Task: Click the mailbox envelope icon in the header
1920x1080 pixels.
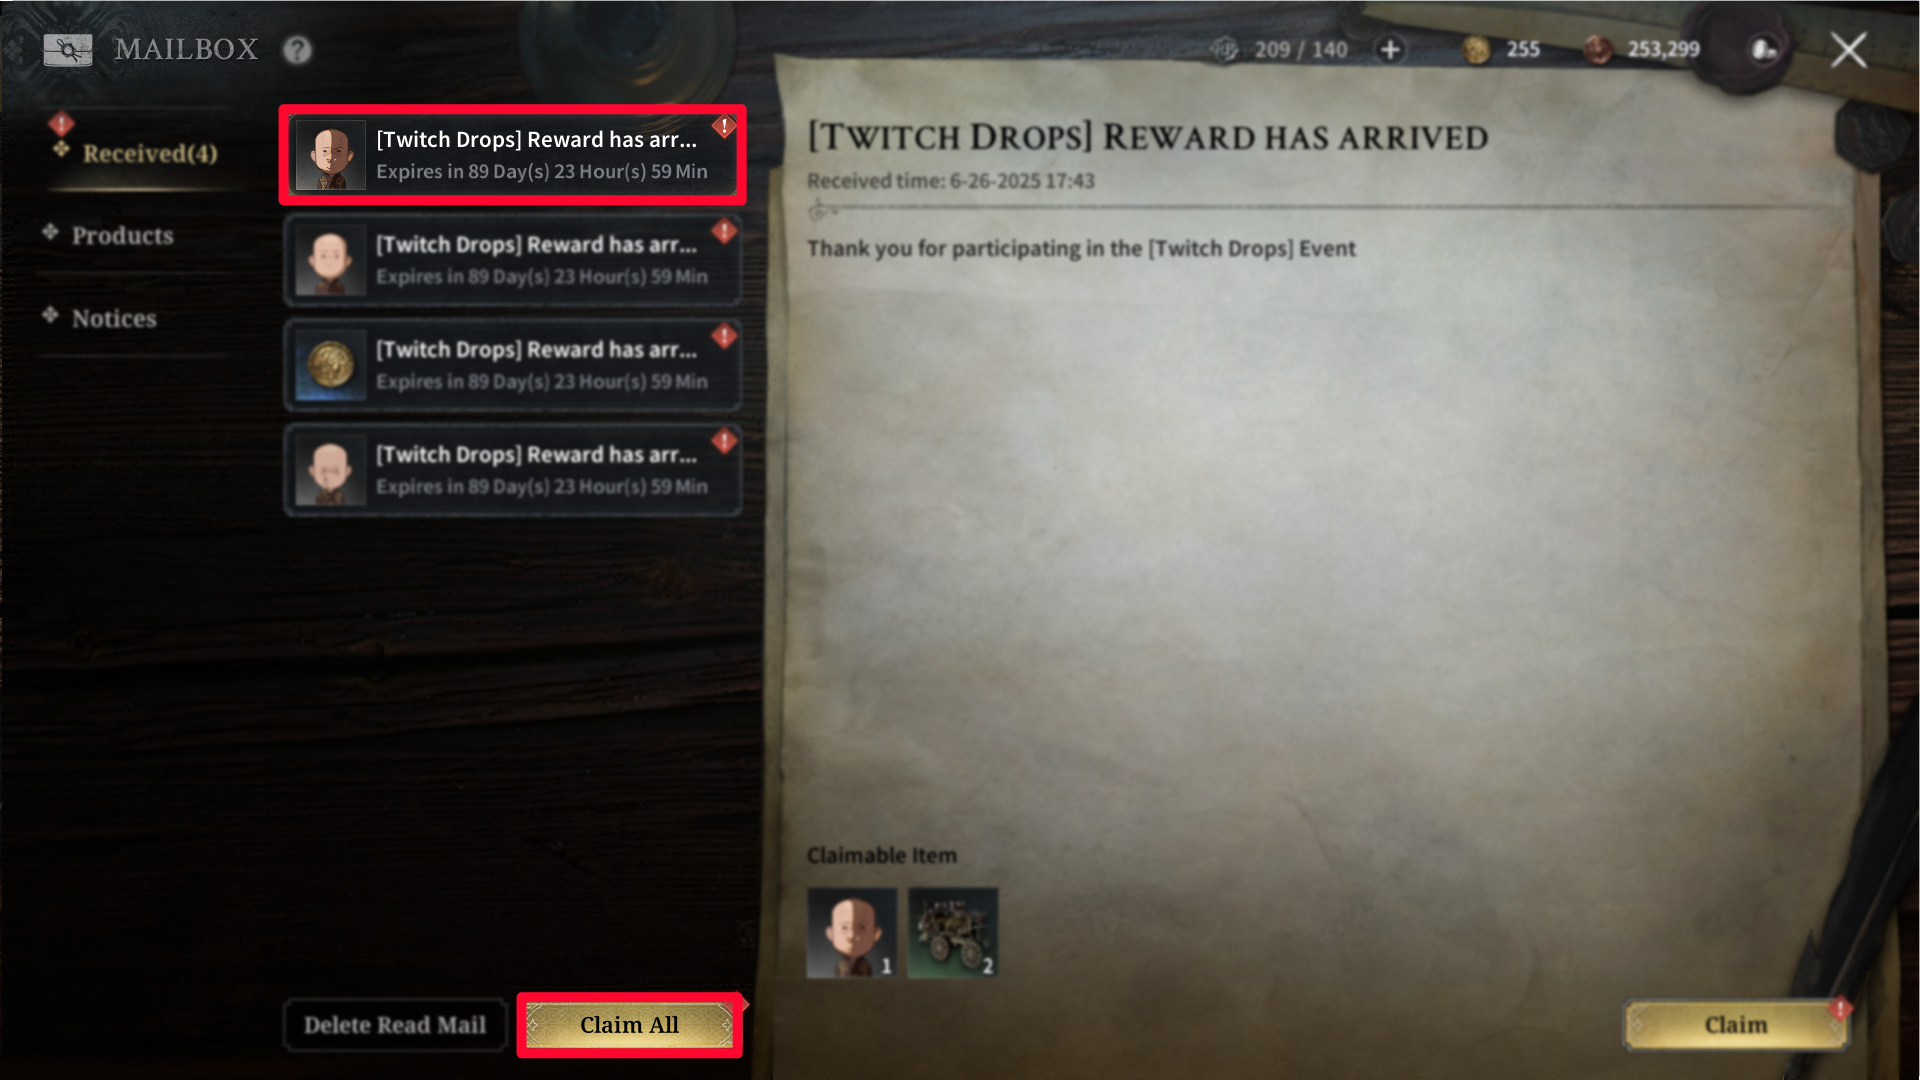Action: pos(67,49)
